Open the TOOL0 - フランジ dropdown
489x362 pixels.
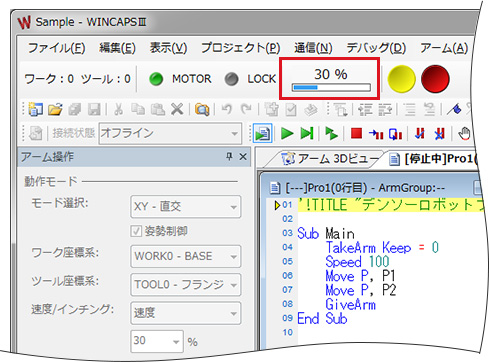tap(186, 285)
